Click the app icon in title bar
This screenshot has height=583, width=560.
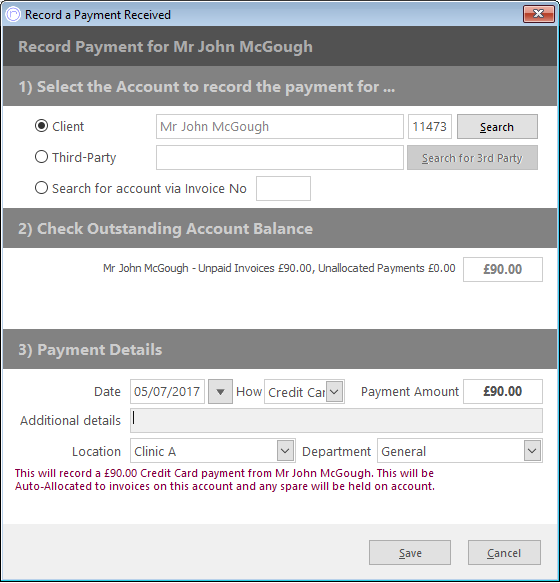pyautogui.click(x=13, y=15)
